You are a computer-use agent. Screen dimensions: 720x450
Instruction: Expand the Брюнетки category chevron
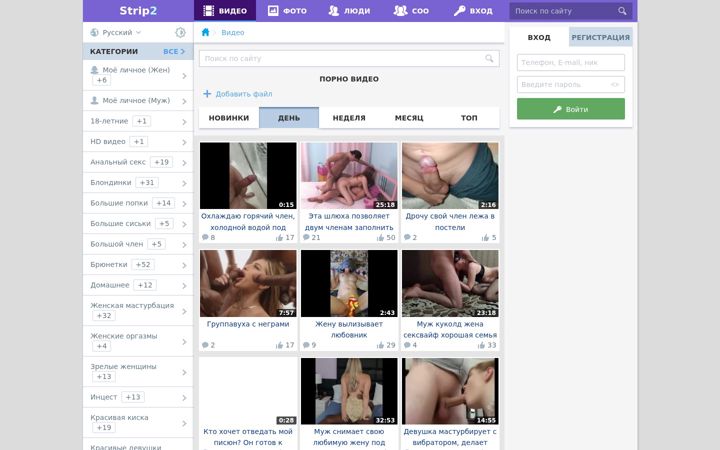click(x=184, y=265)
